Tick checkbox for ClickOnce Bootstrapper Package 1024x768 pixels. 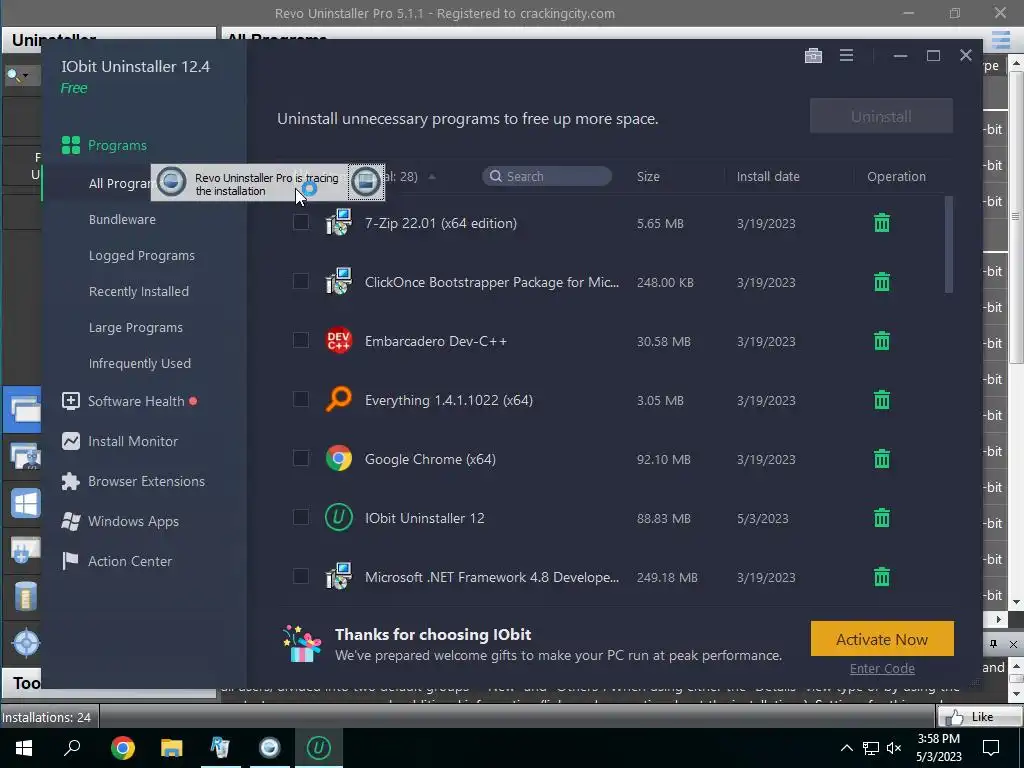point(300,281)
